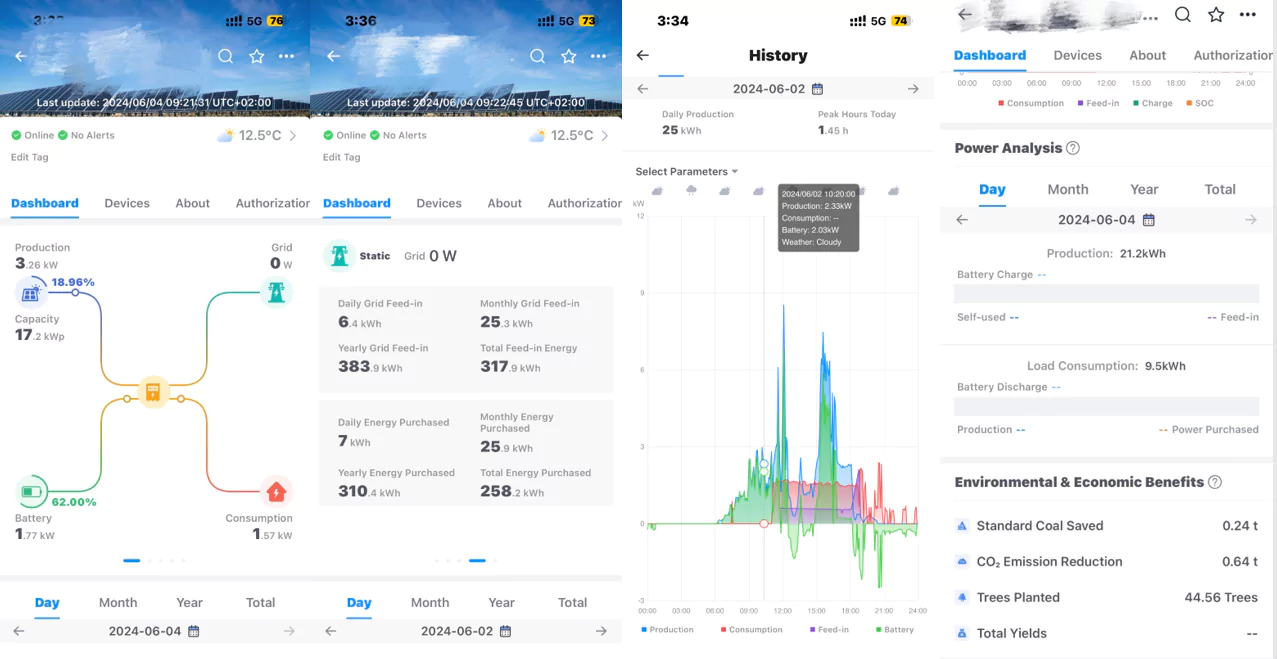This screenshot has height=659, width=1277.
Task: Toggle Production series in History chart legend
Action: [x=667, y=630]
